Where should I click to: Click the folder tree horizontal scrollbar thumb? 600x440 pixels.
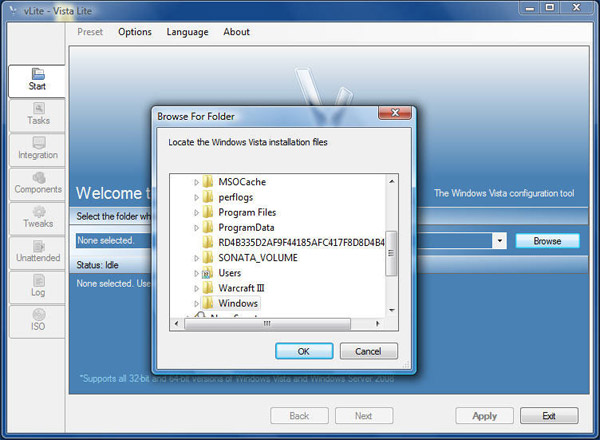267,324
